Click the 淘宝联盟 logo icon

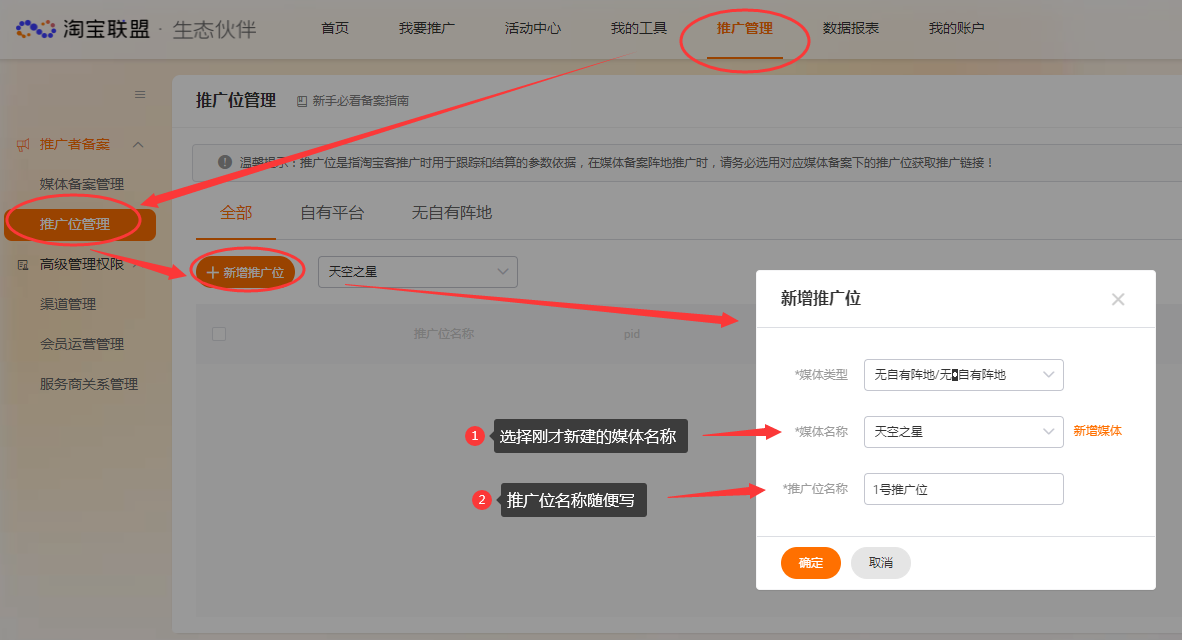point(36,29)
